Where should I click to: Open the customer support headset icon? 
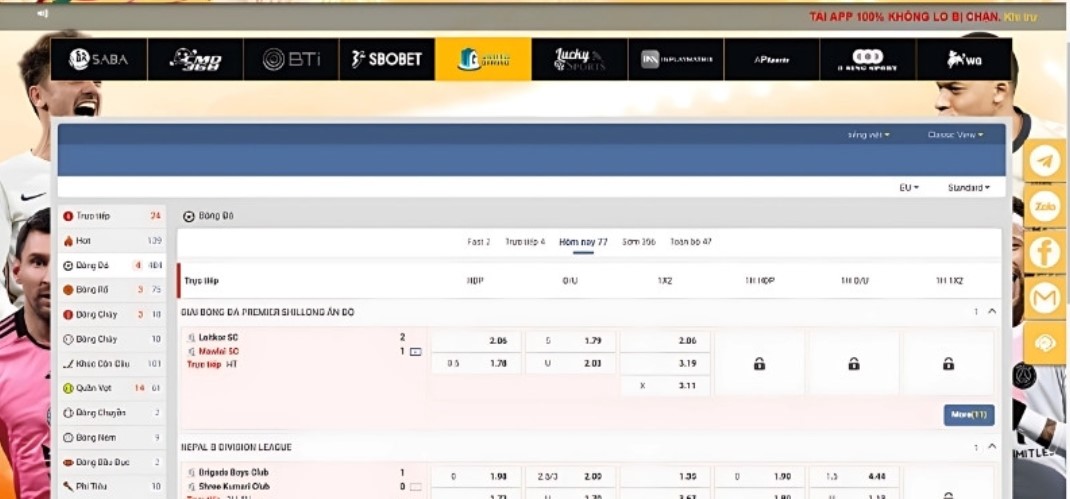click(x=1045, y=343)
